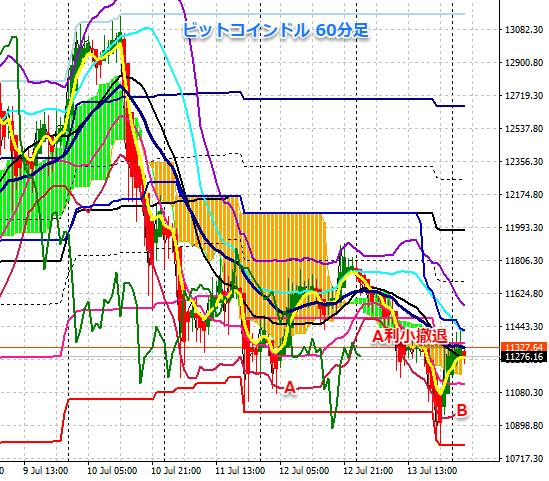549x481 pixels.
Task: Click the 12900.80 price axis label
Action: pos(524,63)
